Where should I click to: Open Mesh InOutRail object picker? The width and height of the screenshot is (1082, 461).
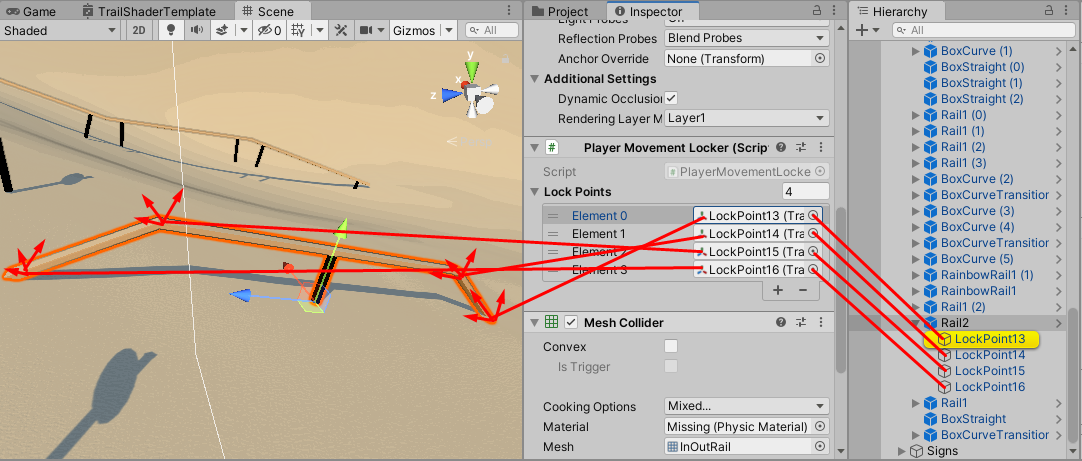(820, 447)
